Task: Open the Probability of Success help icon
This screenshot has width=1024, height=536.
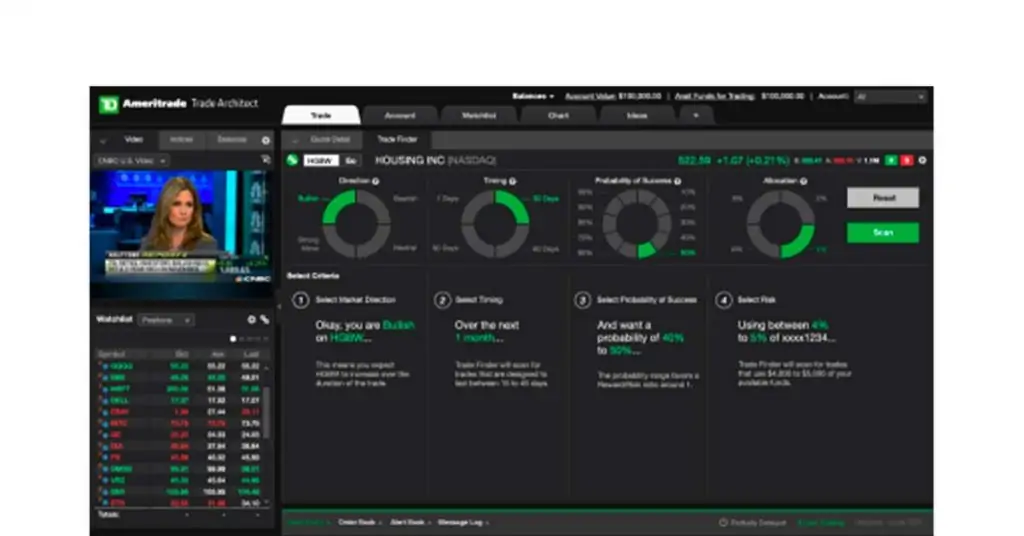Action: click(678, 181)
